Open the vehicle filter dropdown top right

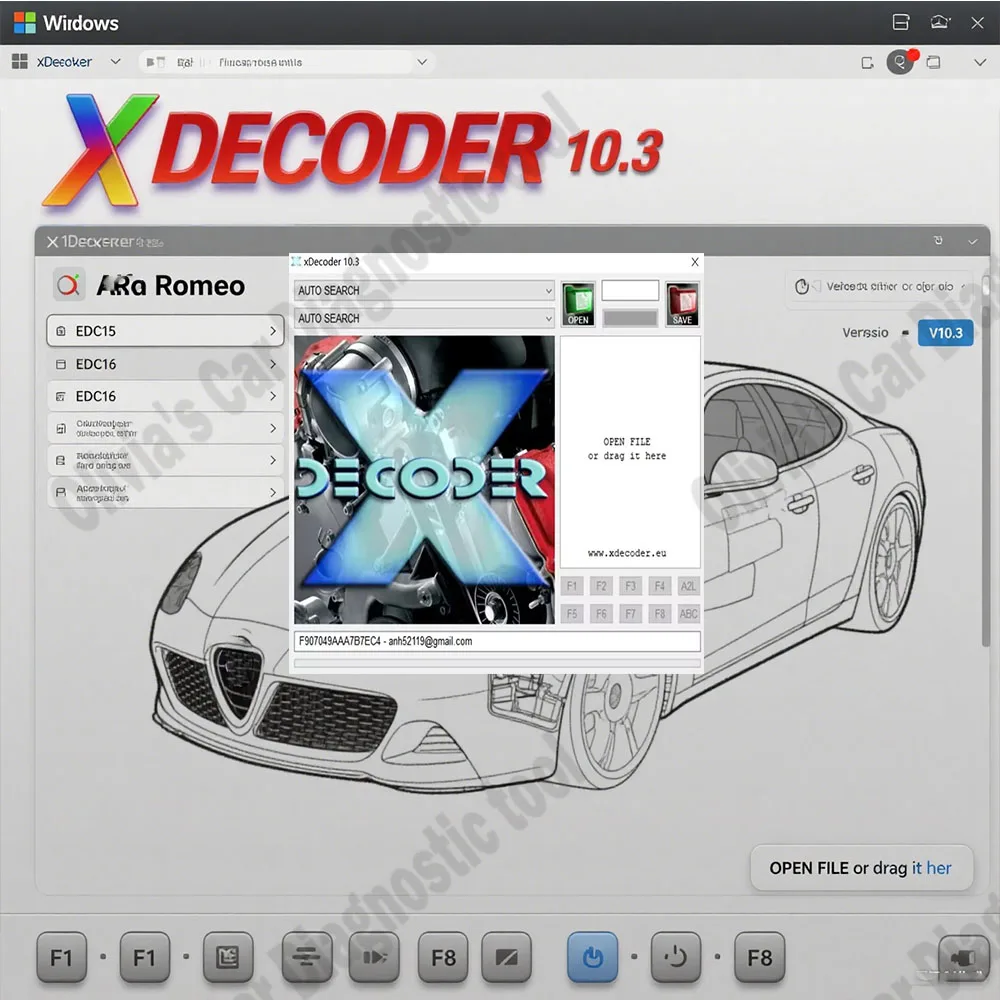881,287
